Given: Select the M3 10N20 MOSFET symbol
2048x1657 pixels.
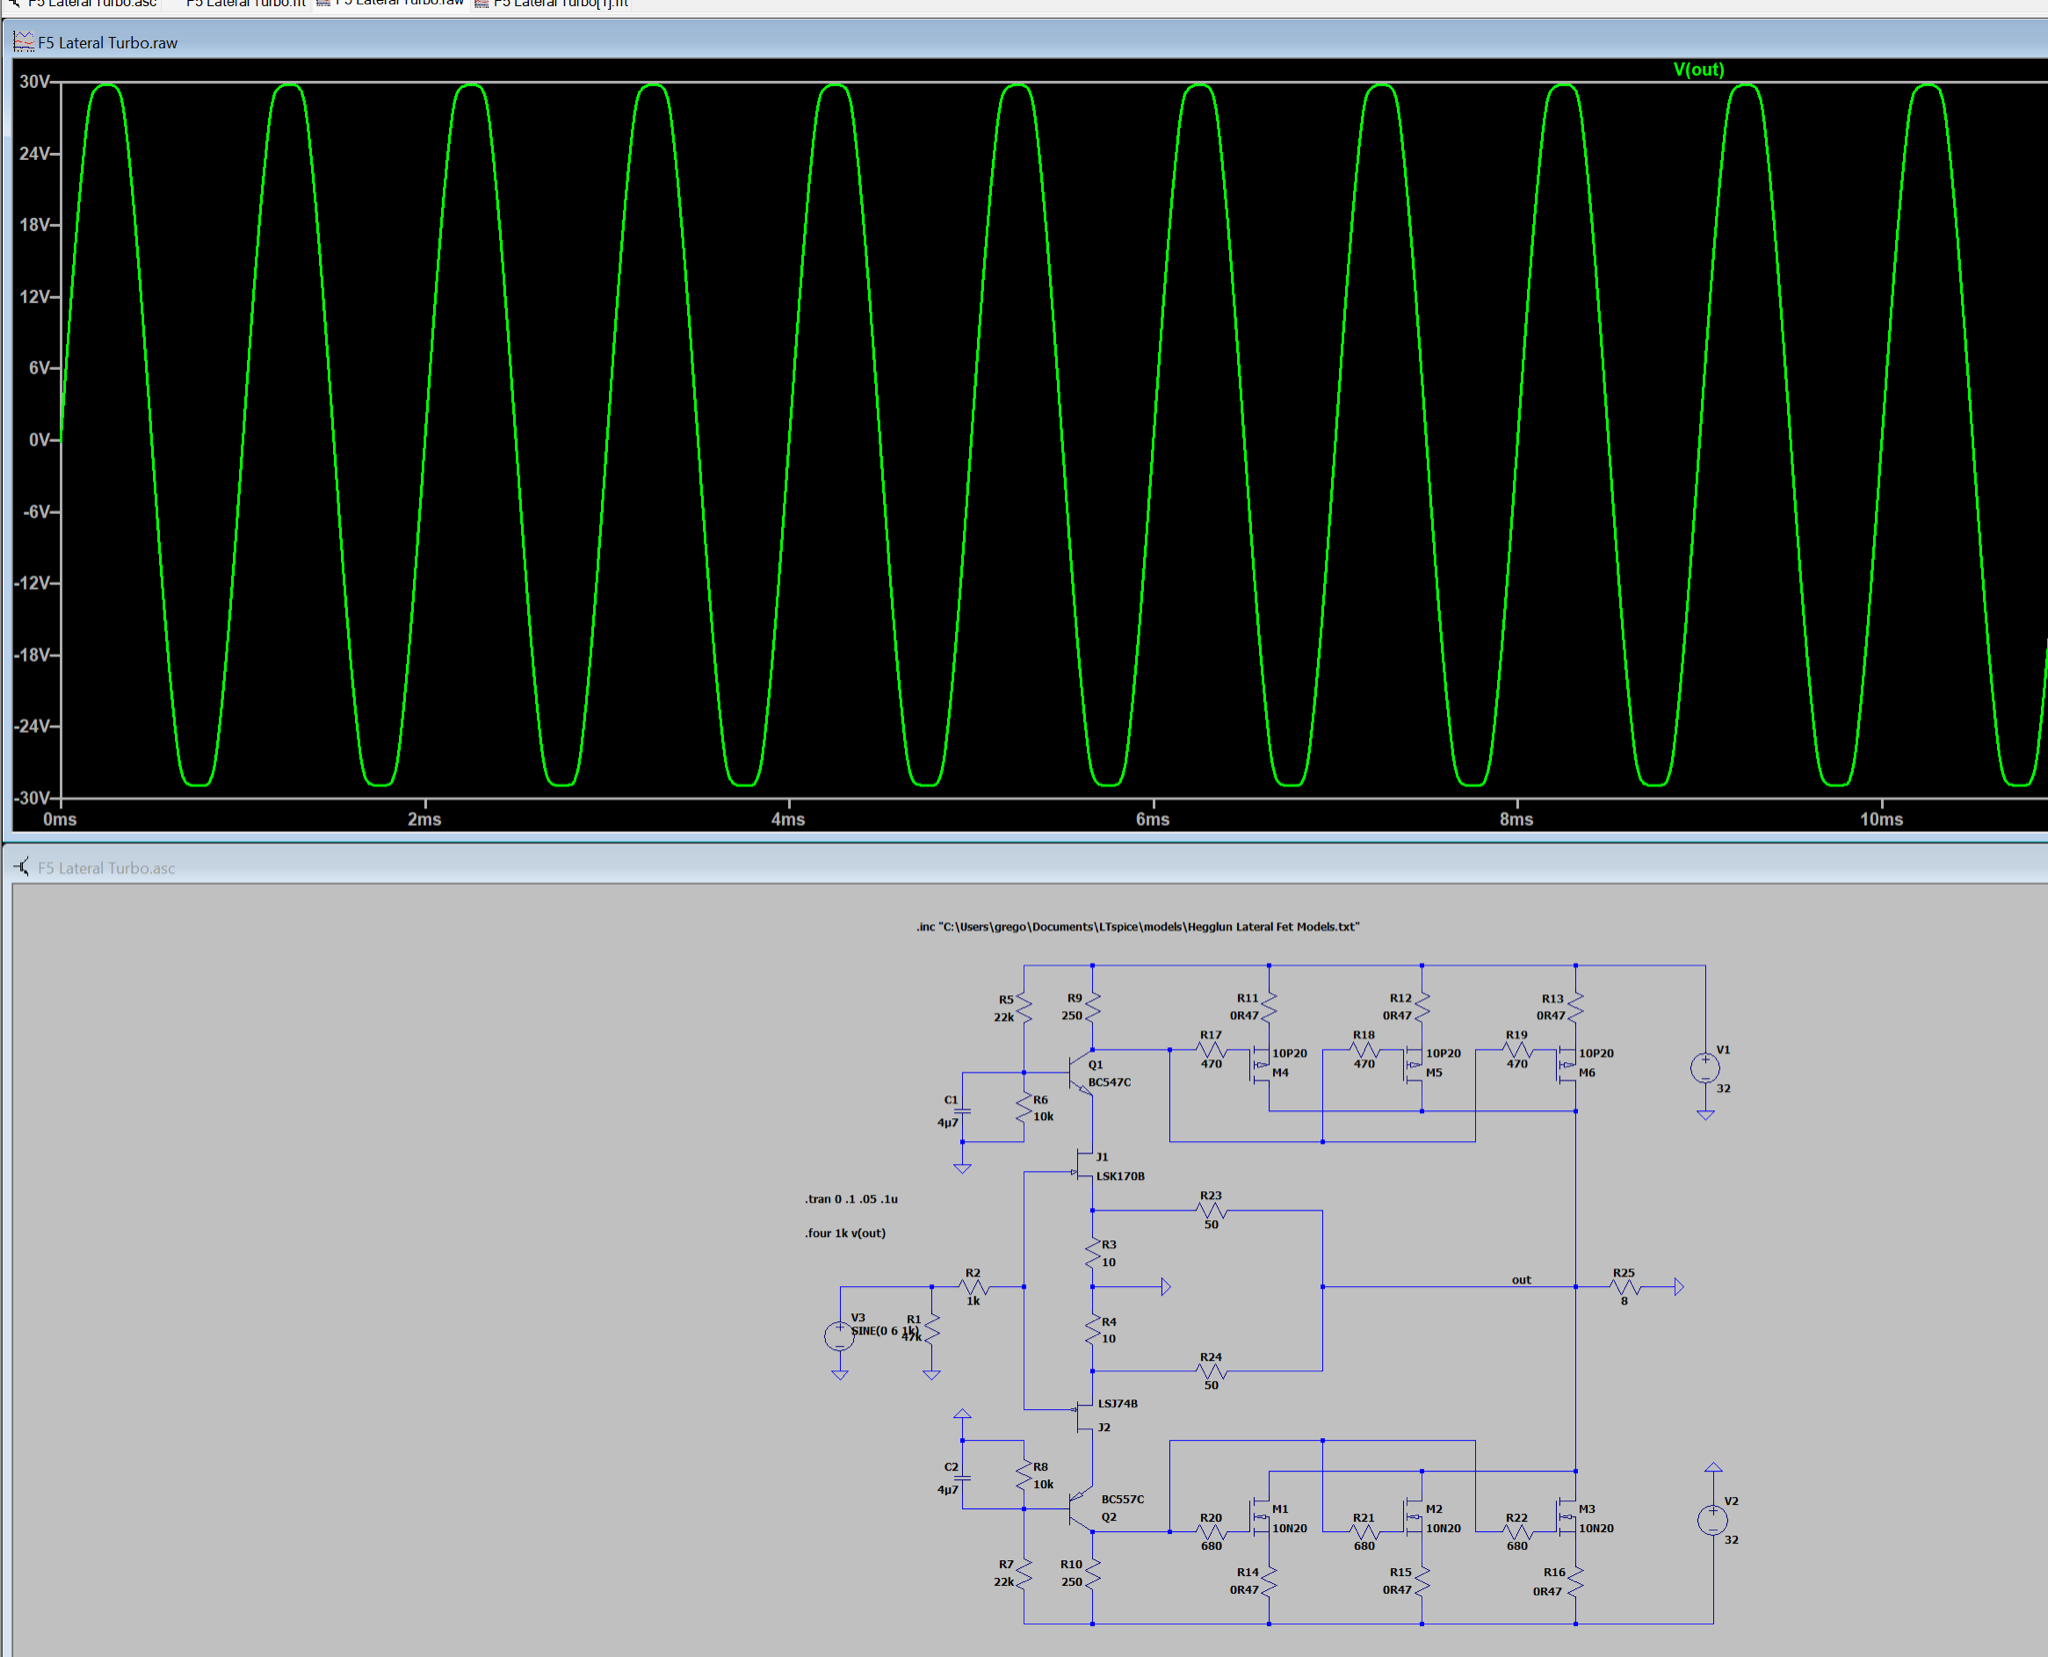Looking at the screenshot, I should (x=1566, y=1516).
